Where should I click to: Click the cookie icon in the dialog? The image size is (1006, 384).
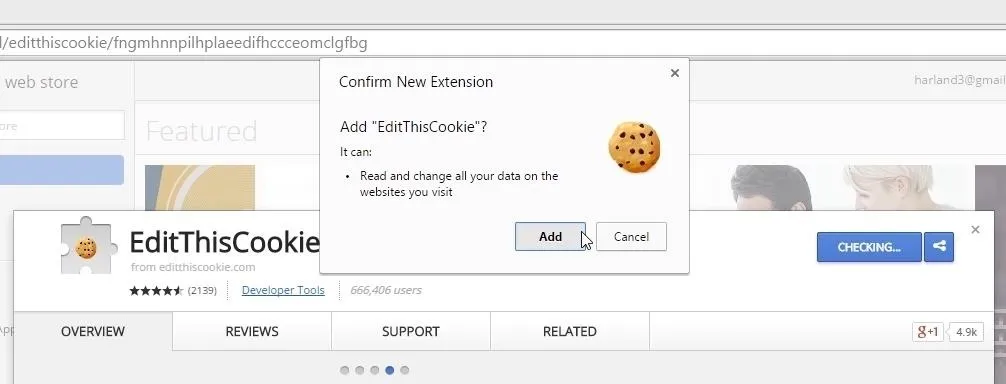(634, 148)
